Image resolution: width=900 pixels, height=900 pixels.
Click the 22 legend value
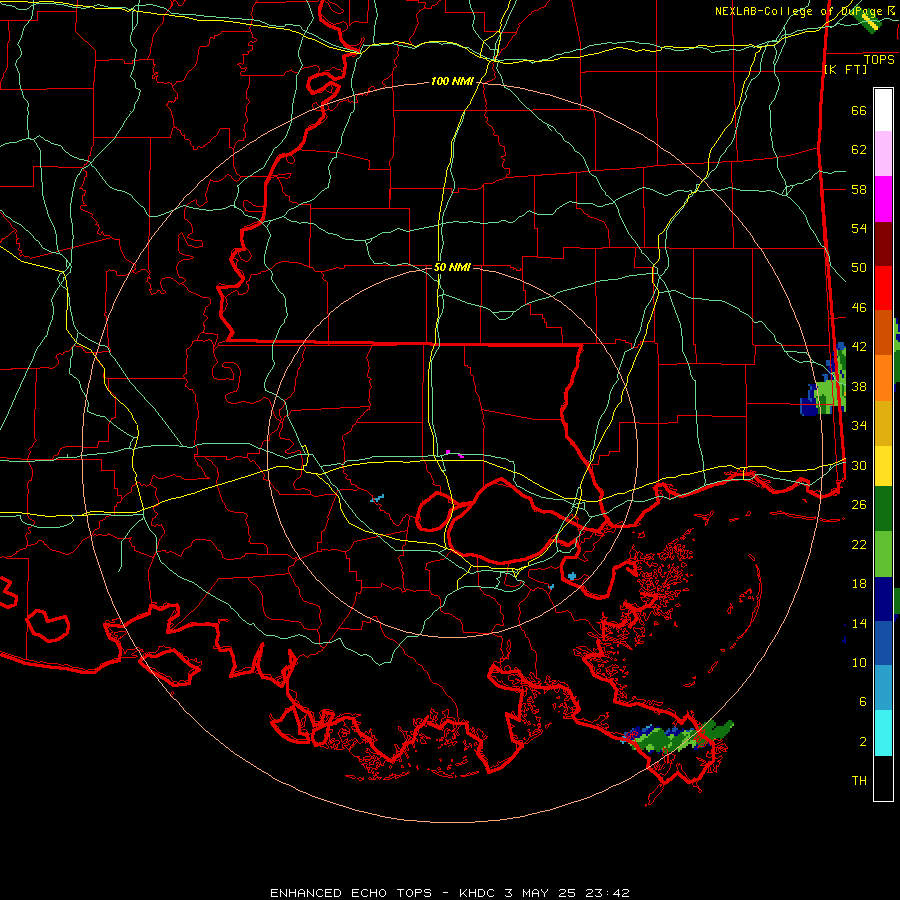[x=859, y=544]
